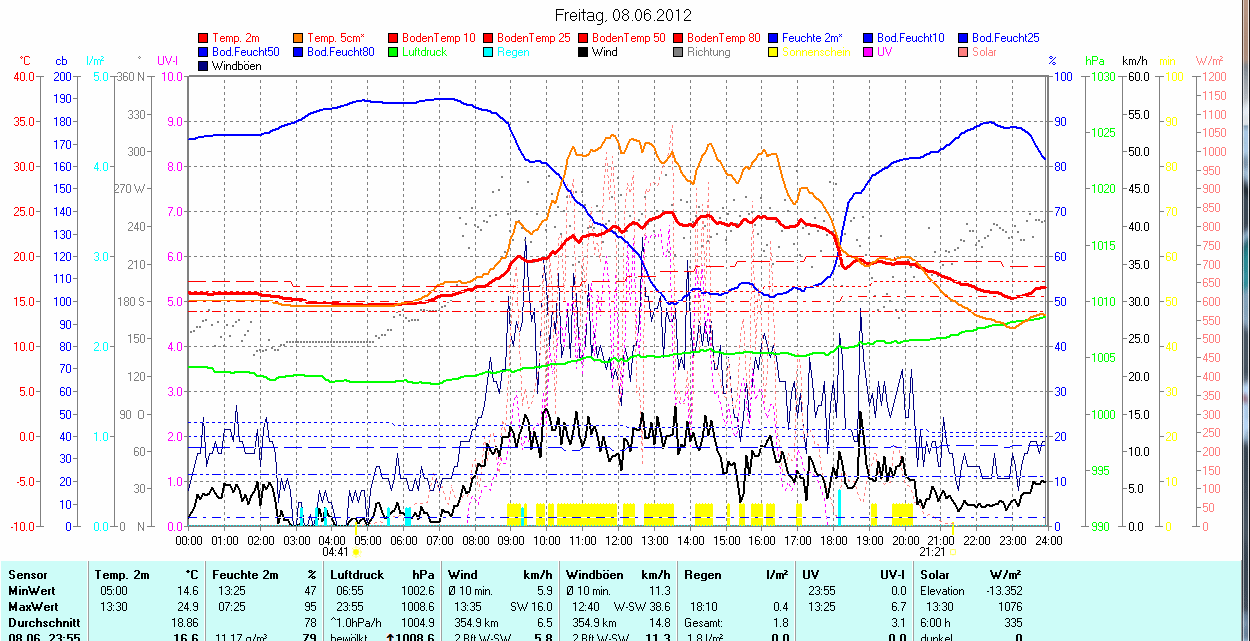The width and height of the screenshot is (1250, 641).
Task: Click the 12:00 time axis label
Action: (618, 540)
